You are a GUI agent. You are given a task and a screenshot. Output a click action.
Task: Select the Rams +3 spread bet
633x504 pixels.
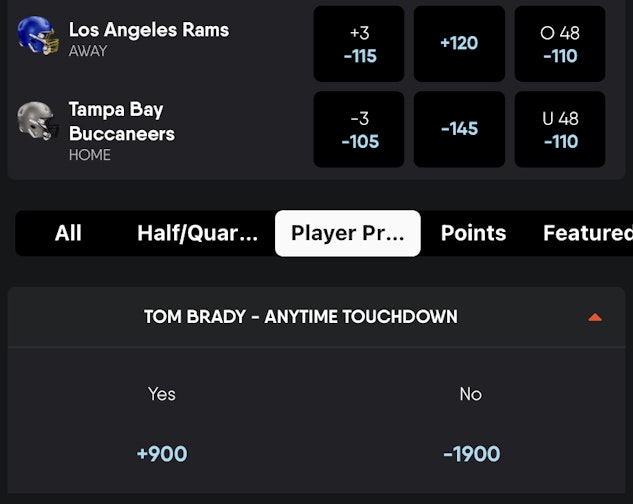coord(359,44)
